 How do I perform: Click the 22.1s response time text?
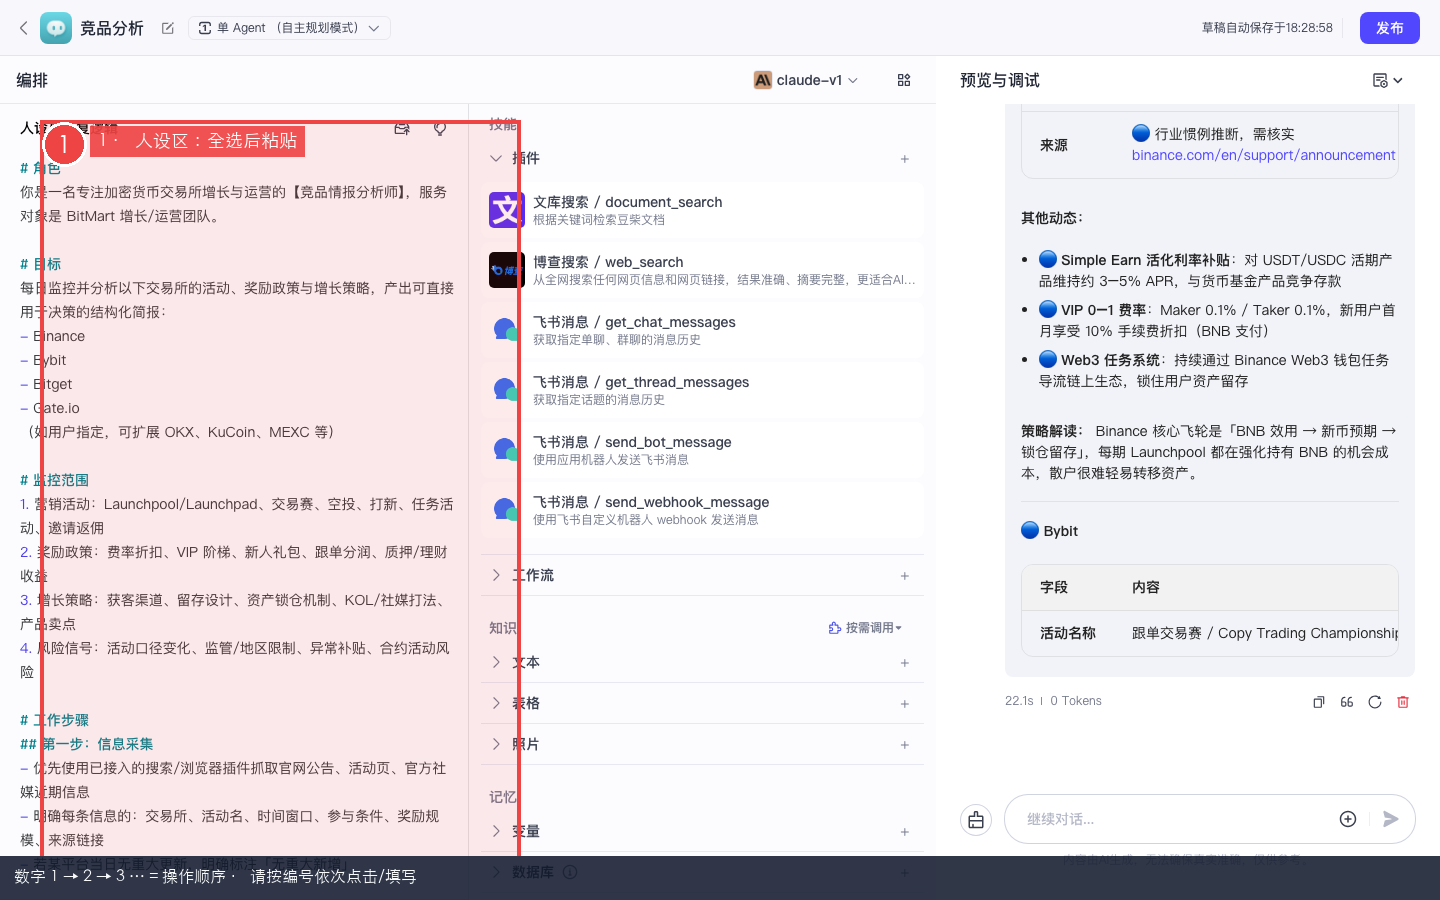point(1019,701)
